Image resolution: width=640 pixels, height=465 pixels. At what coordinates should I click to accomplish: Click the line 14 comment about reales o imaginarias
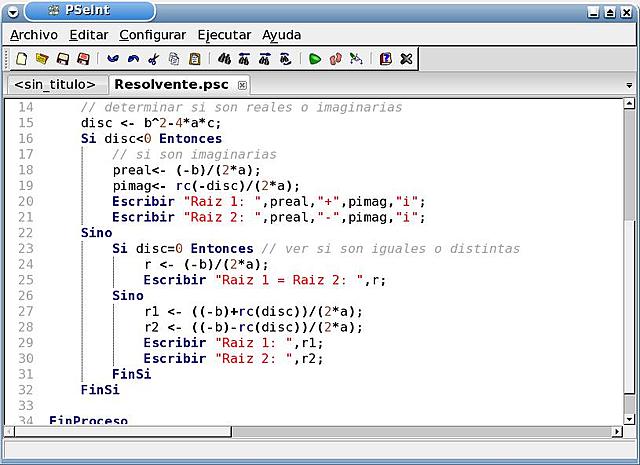241,107
